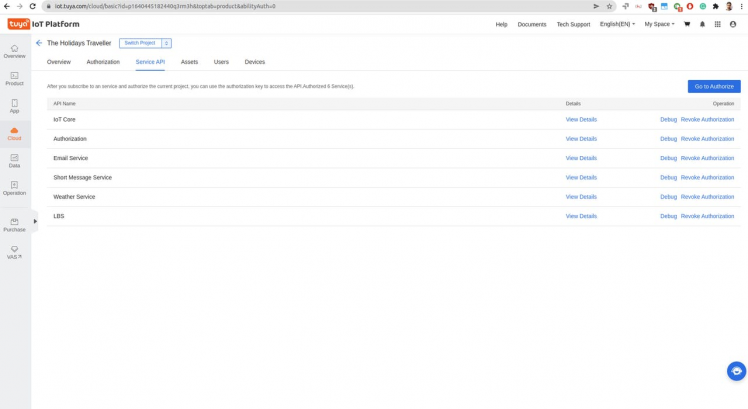The height and width of the screenshot is (409, 748).
Task: View Details for Short Message Service
Action: point(581,178)
